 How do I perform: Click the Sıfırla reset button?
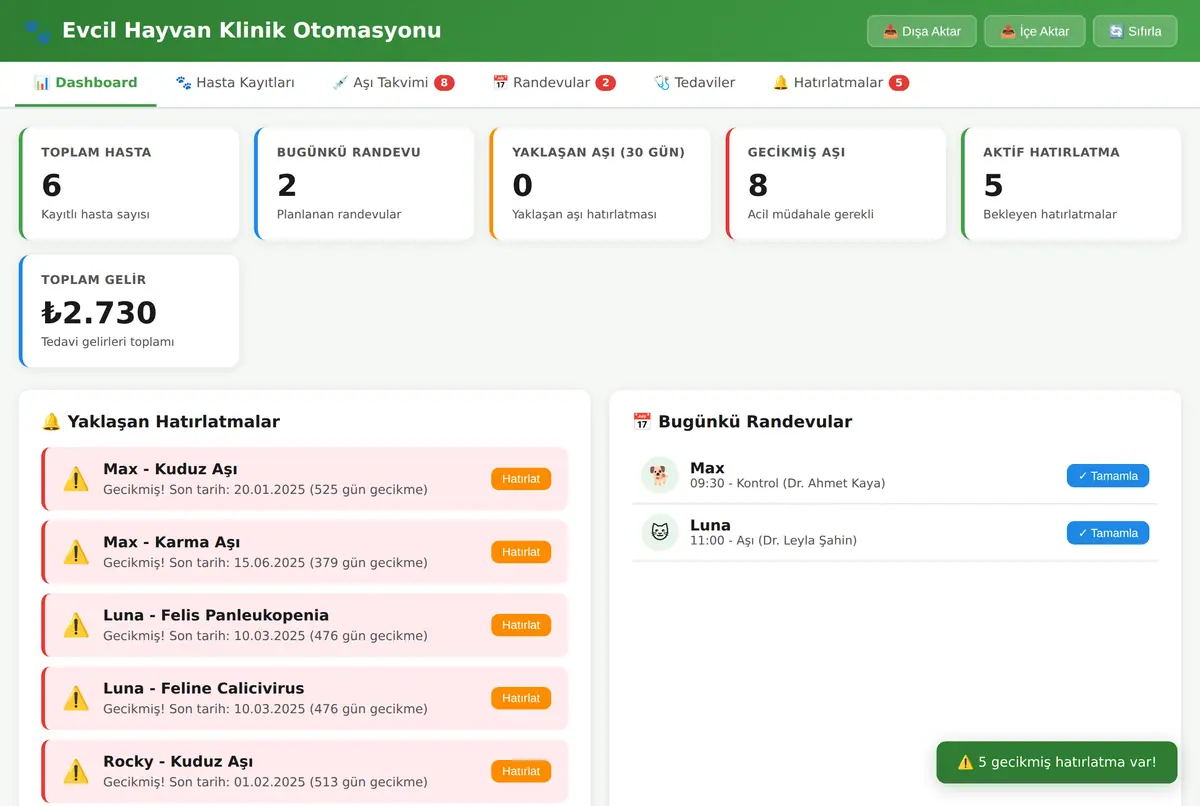[1135, 31]
